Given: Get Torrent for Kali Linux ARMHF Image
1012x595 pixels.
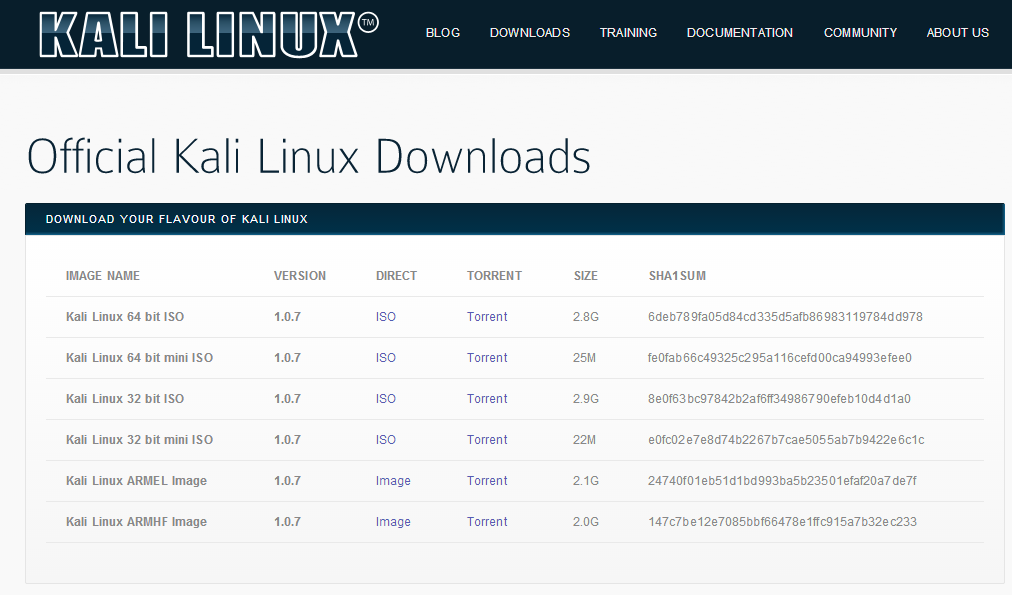Looking at the screenshot, I should [487, 521].
